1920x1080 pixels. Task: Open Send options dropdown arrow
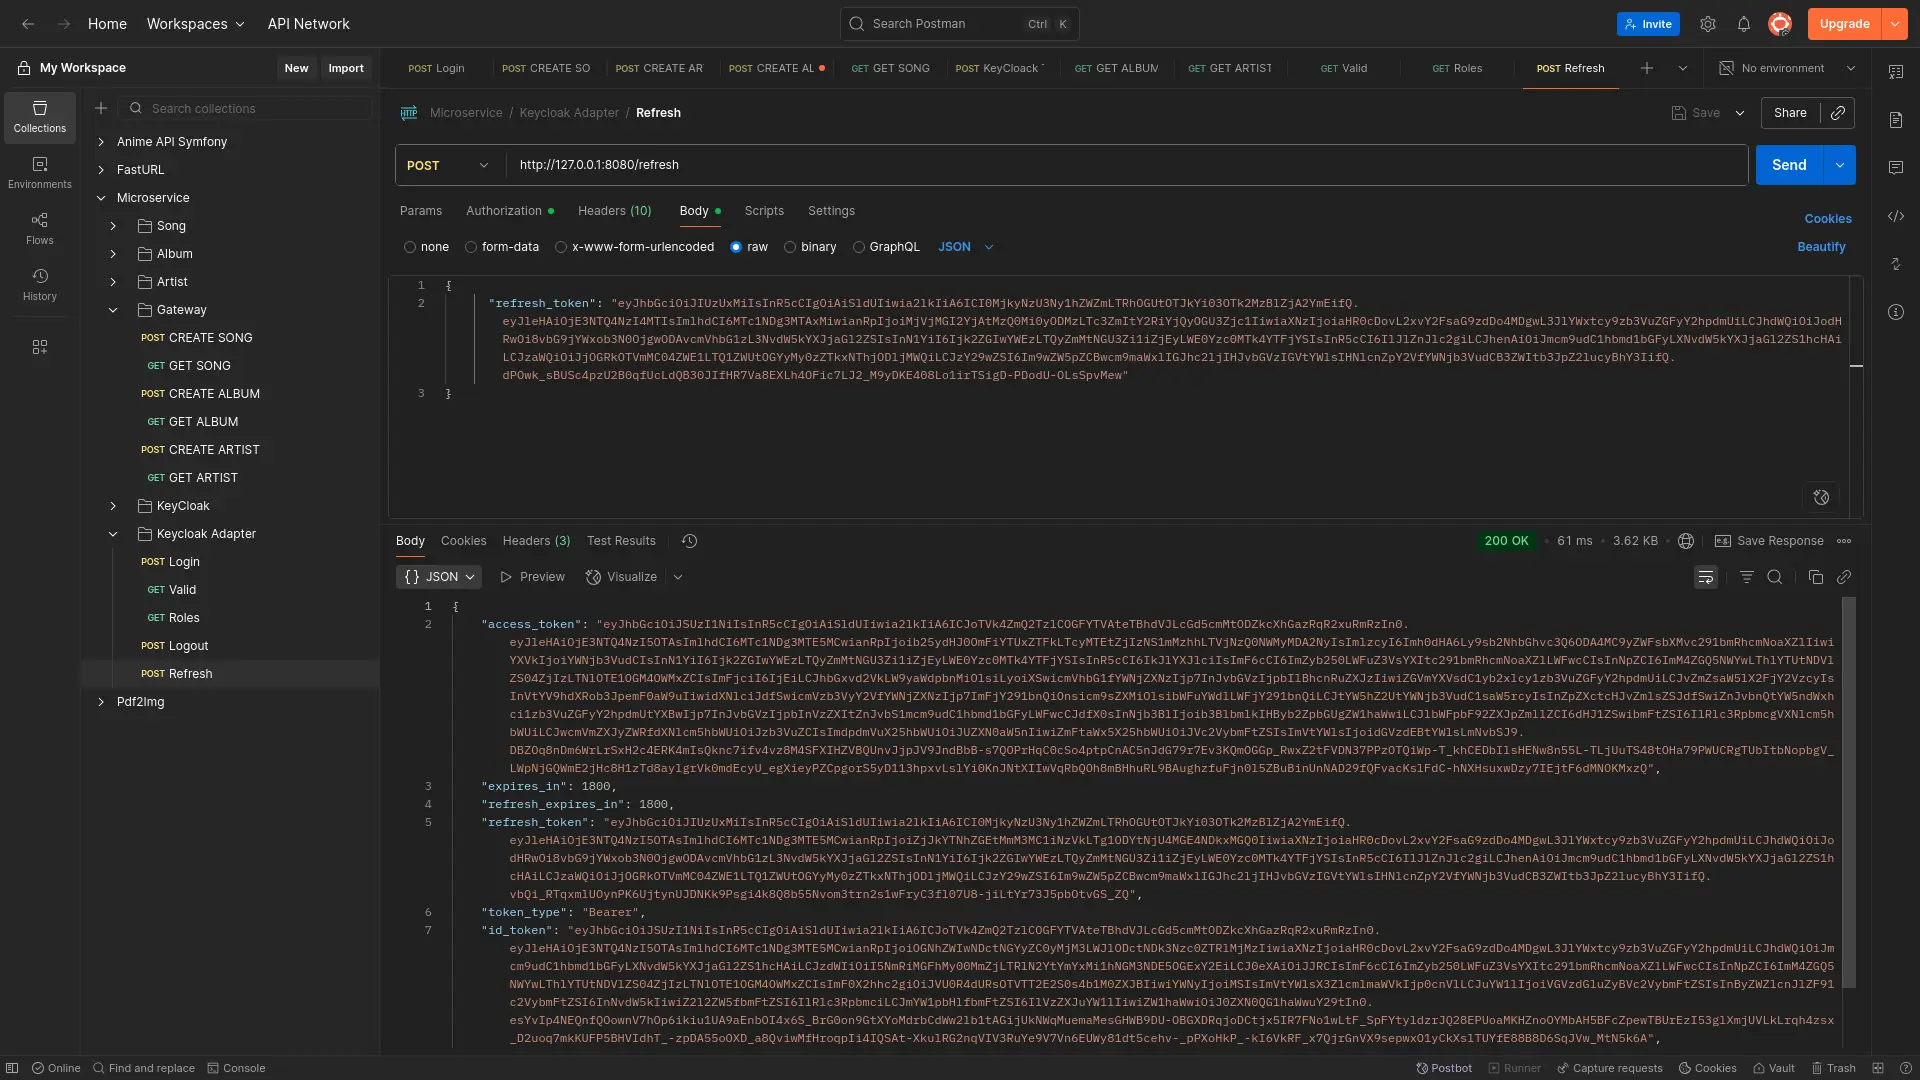tap(1840, 165)
